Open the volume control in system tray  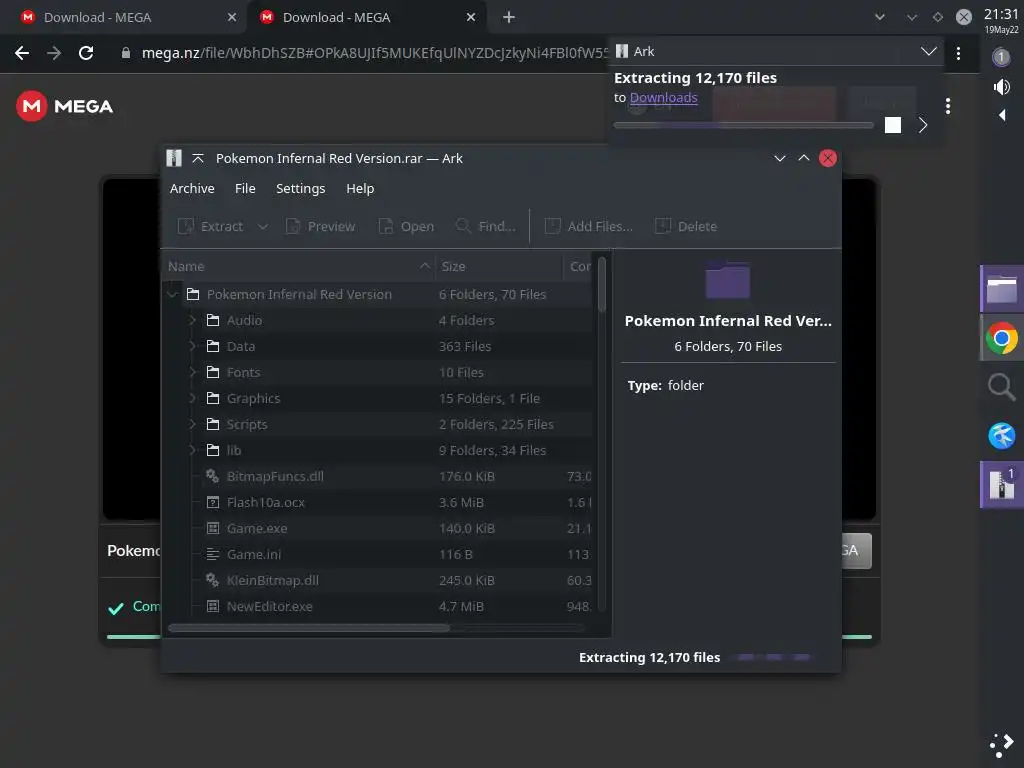1001,87
